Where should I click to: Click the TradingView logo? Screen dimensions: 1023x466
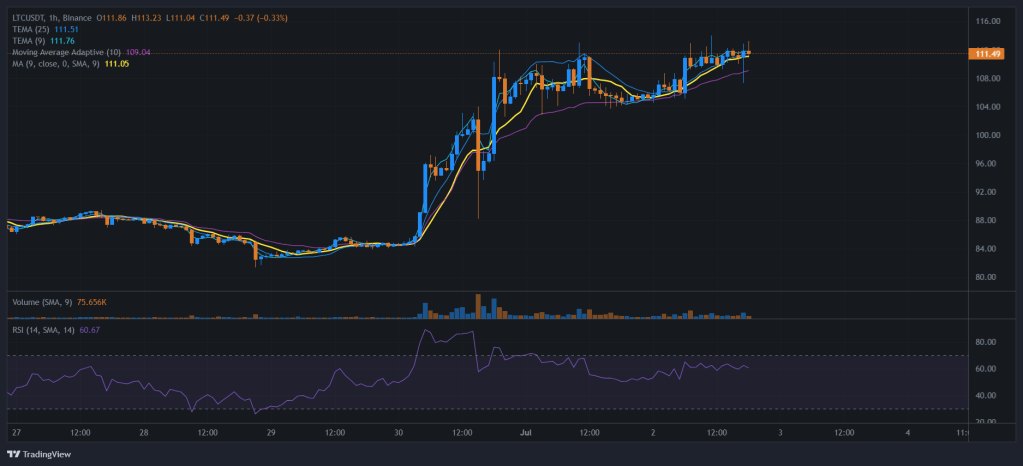(41, 451)
